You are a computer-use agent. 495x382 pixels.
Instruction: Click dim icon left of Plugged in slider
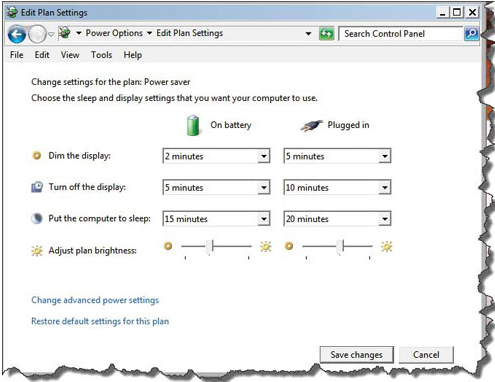[x=289, y=246]
